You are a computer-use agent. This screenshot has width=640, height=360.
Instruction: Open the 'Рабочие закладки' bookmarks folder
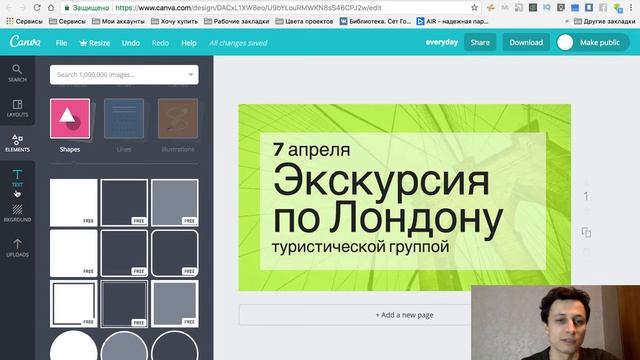(x=236, y=21)
